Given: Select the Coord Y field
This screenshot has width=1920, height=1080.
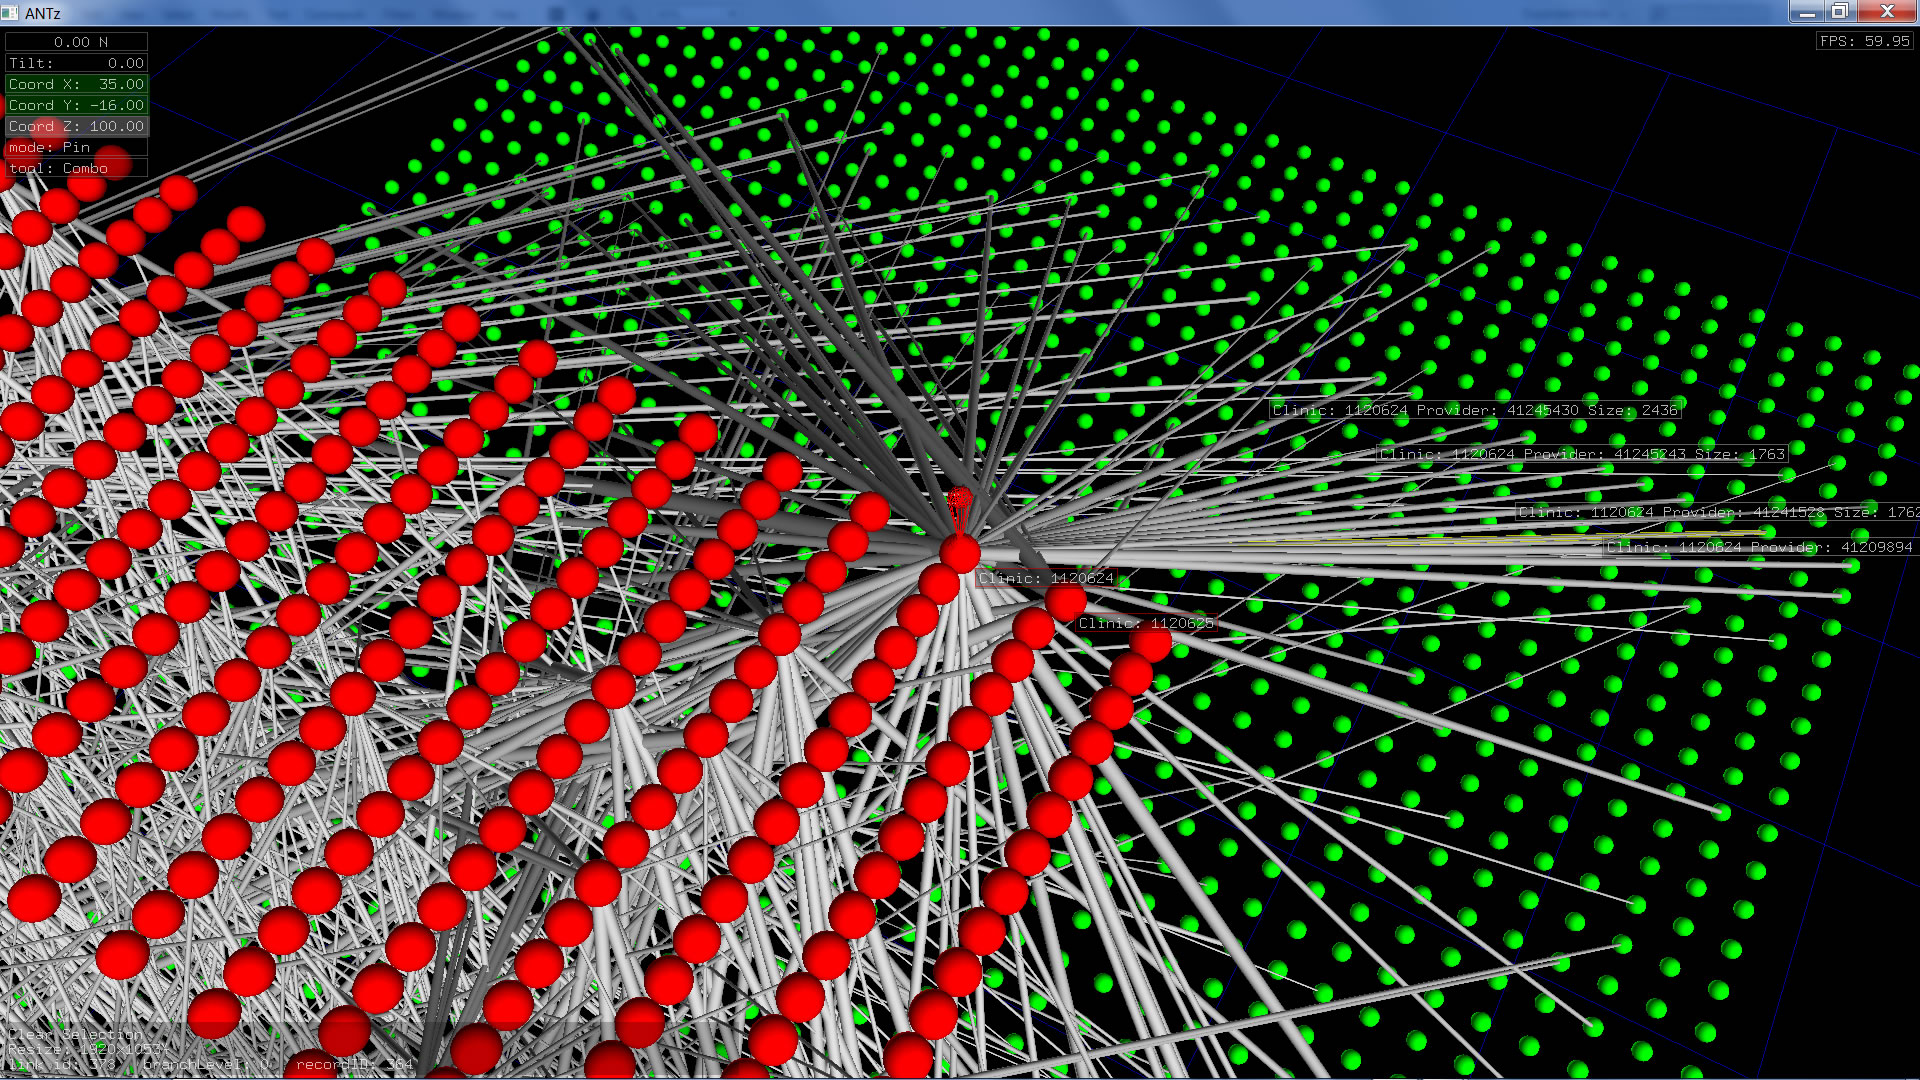Looking at the screenshot, I should (x=77, y=105).
